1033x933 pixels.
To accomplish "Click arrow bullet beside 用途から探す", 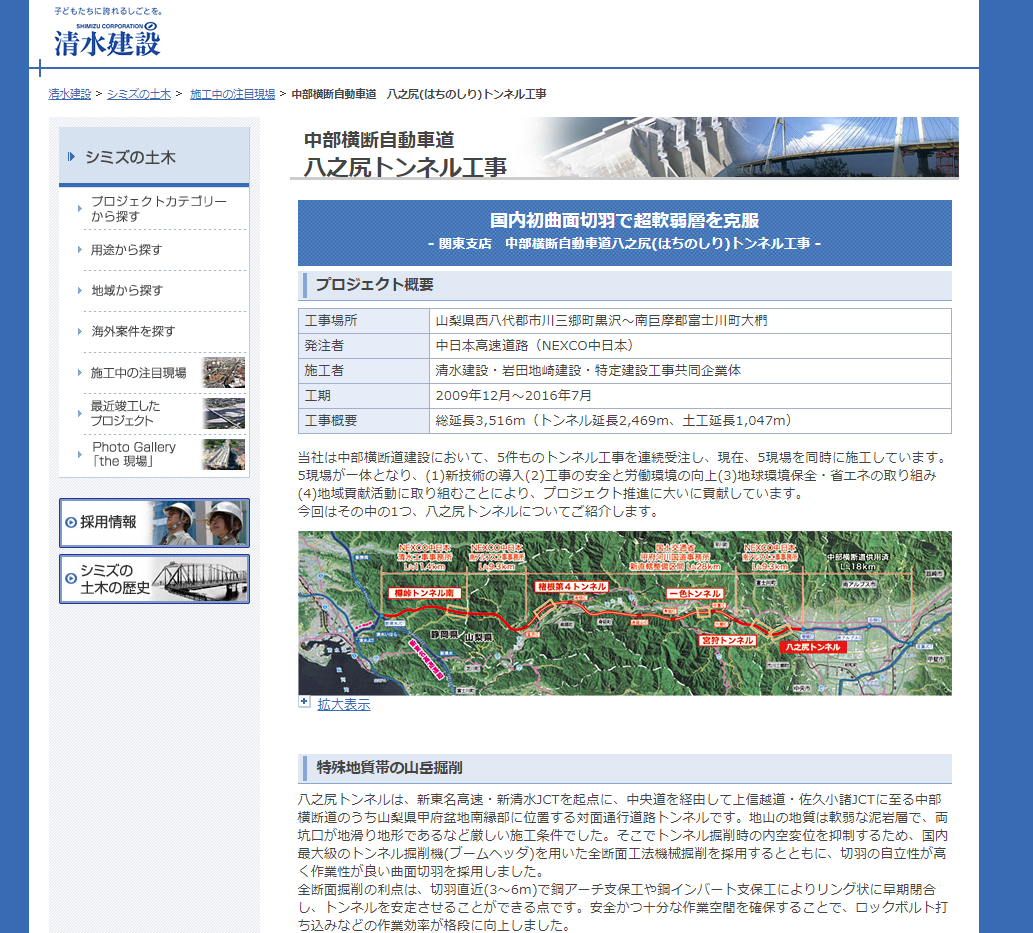I will tap(80, 250).
